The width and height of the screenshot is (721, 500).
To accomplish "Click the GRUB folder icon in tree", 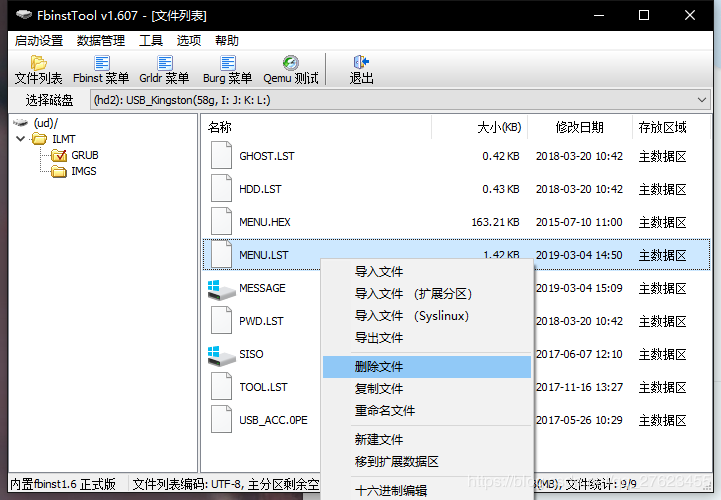I will tap(59, 155).
